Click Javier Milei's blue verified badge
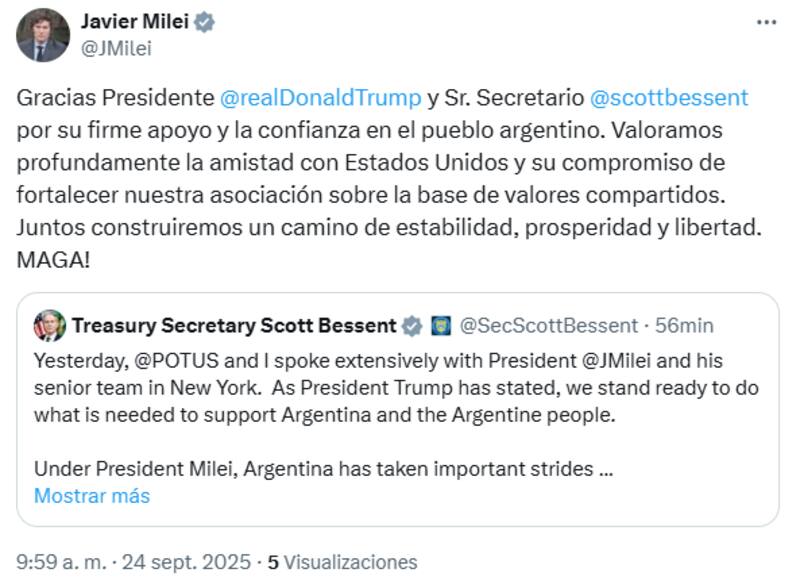The height and width of the screenshot is (588, 800). (x=205, y=22)
